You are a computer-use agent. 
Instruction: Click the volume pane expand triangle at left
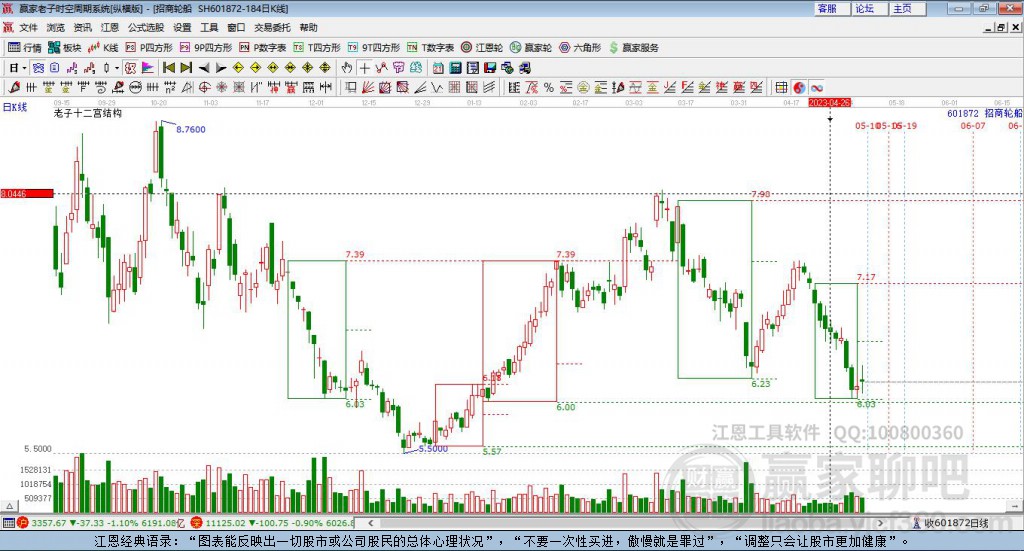(9, 506)
